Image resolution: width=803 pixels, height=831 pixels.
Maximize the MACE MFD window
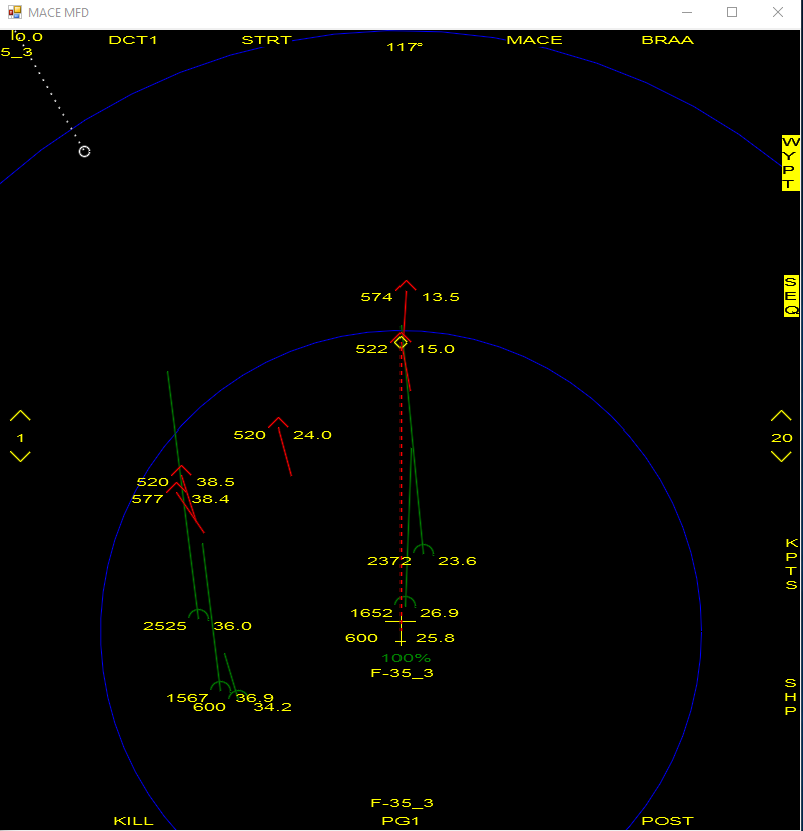click(x=732, y=12)
